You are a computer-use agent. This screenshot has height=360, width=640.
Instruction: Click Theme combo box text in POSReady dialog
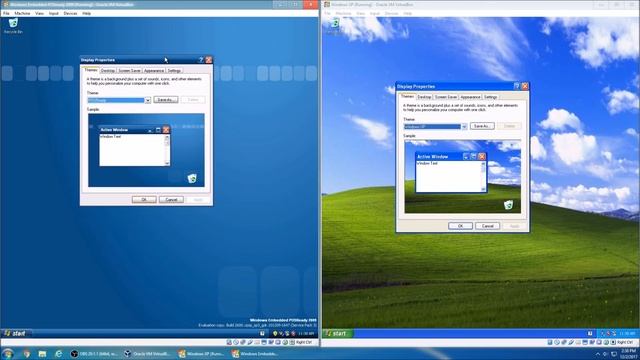pos(116,100)
